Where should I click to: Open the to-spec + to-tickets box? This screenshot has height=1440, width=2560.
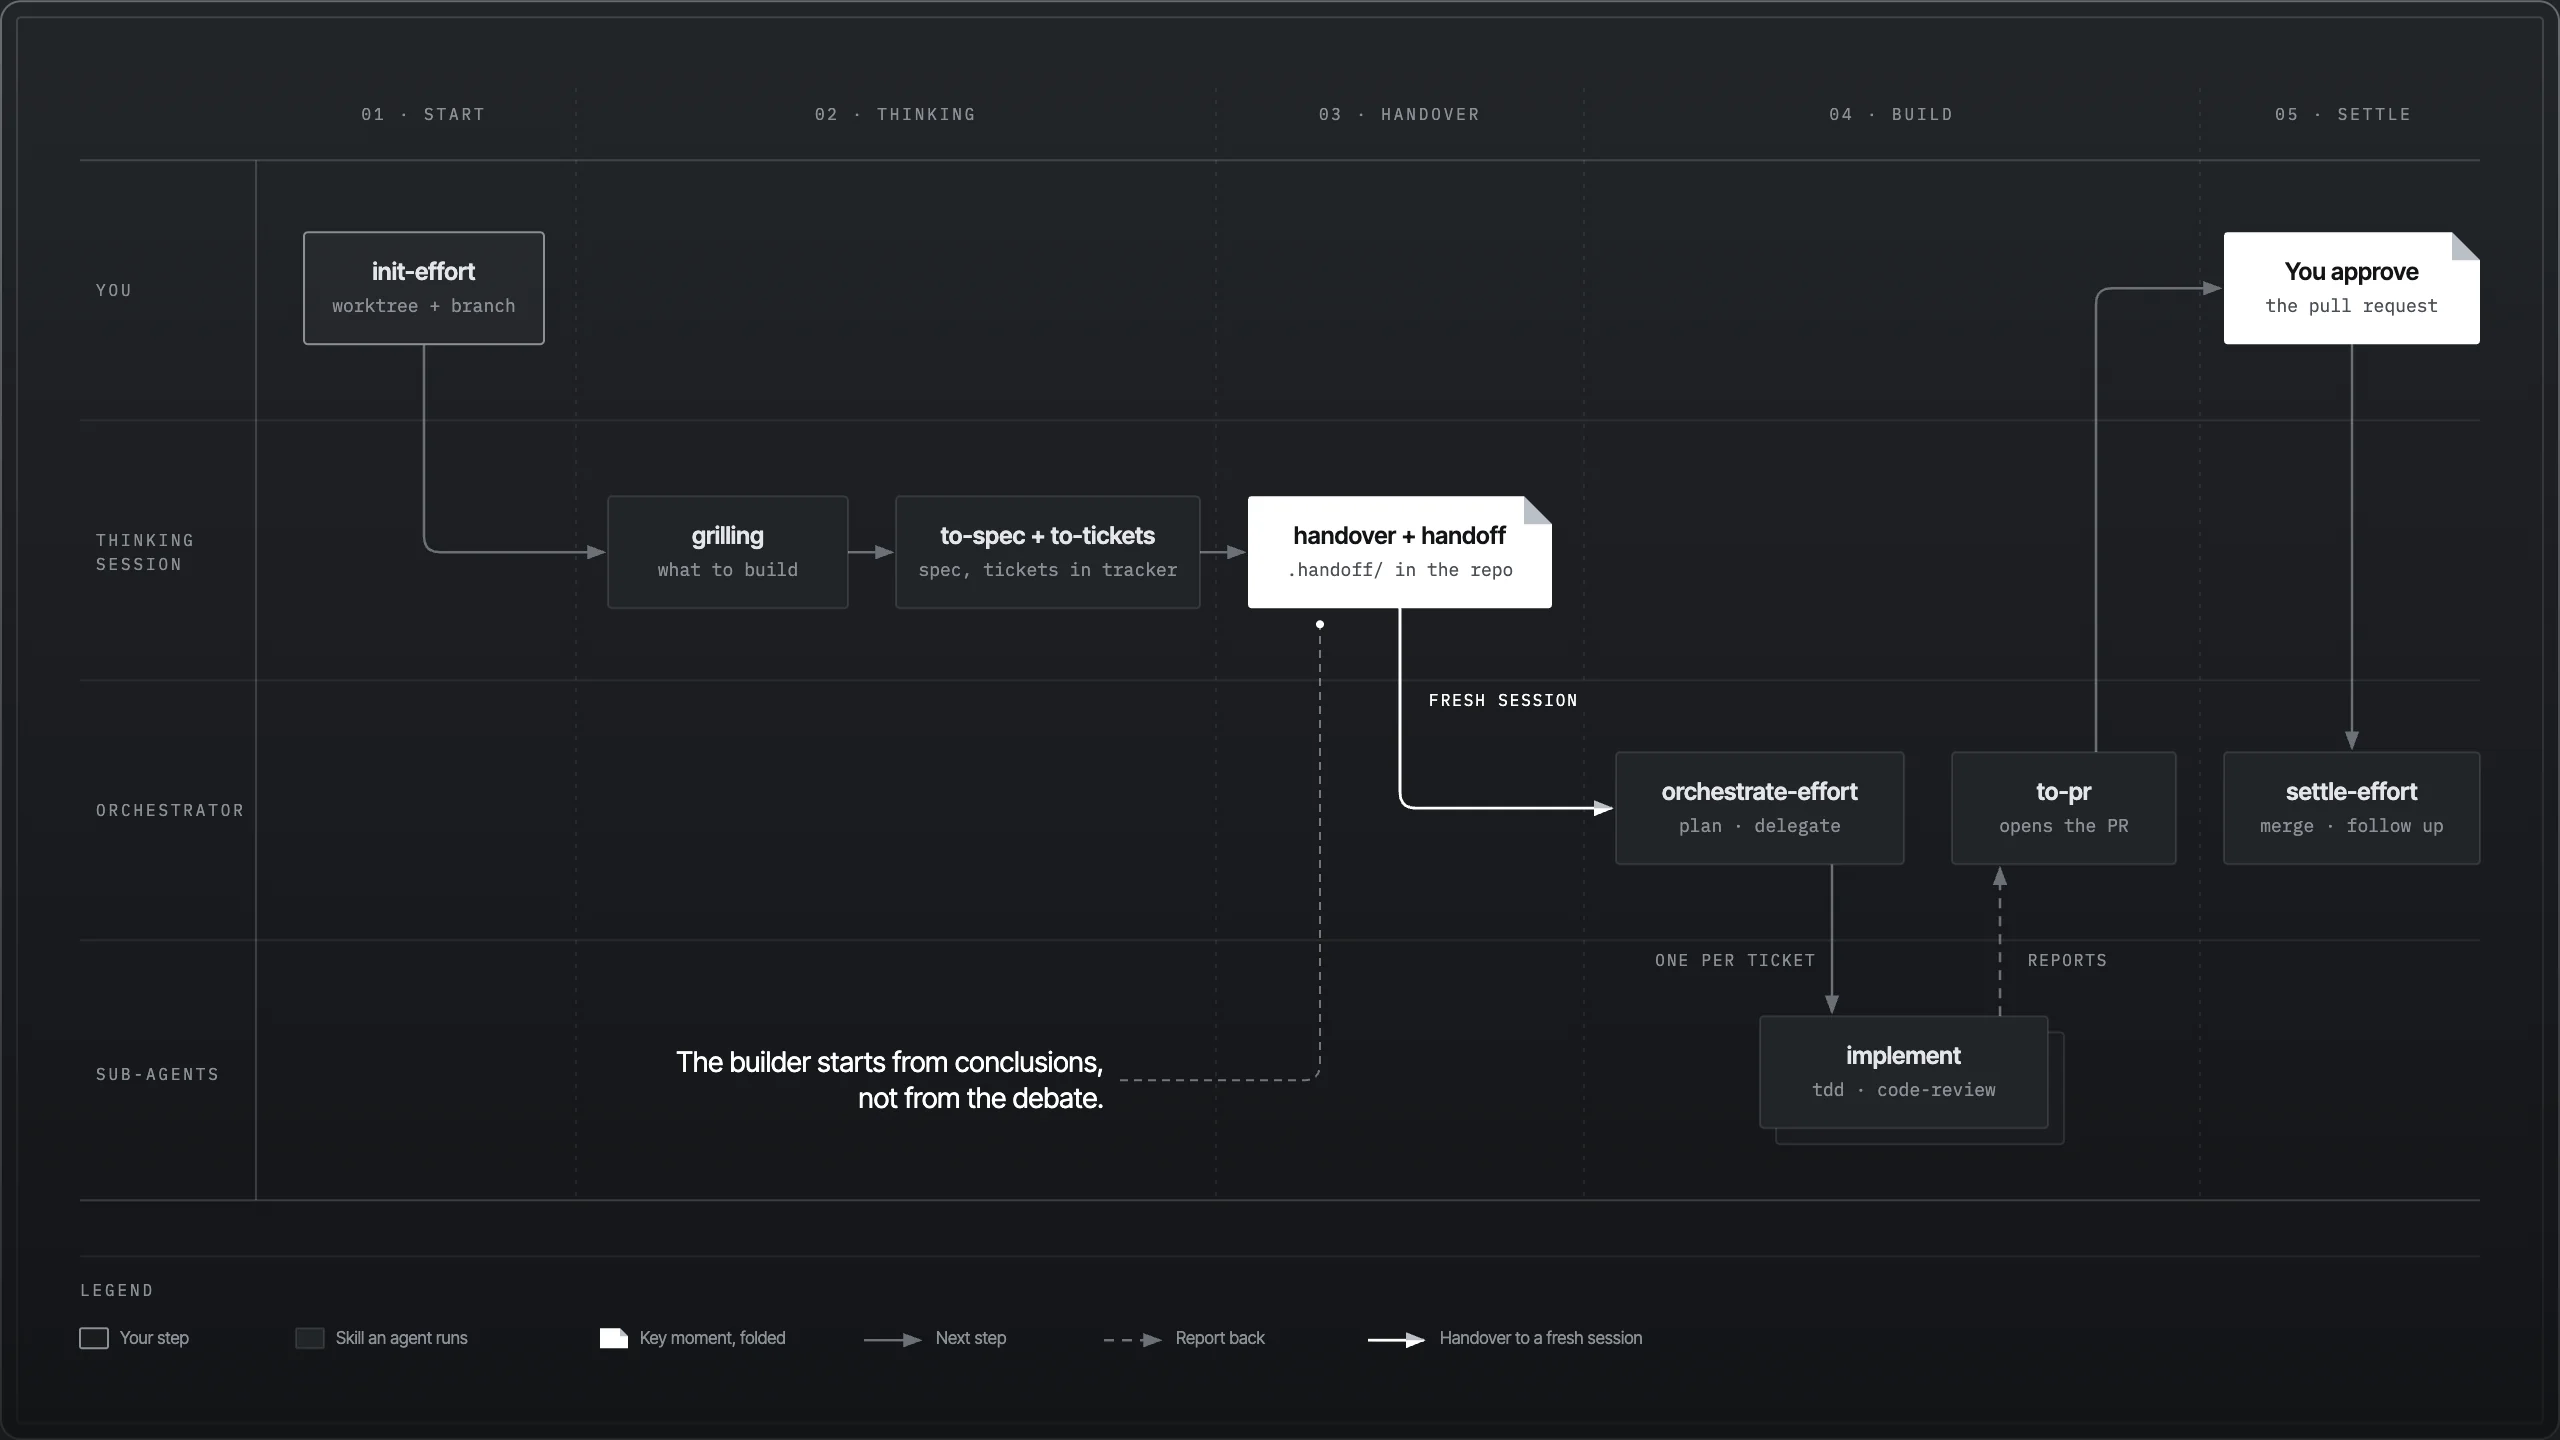(x=1048, y=552)
